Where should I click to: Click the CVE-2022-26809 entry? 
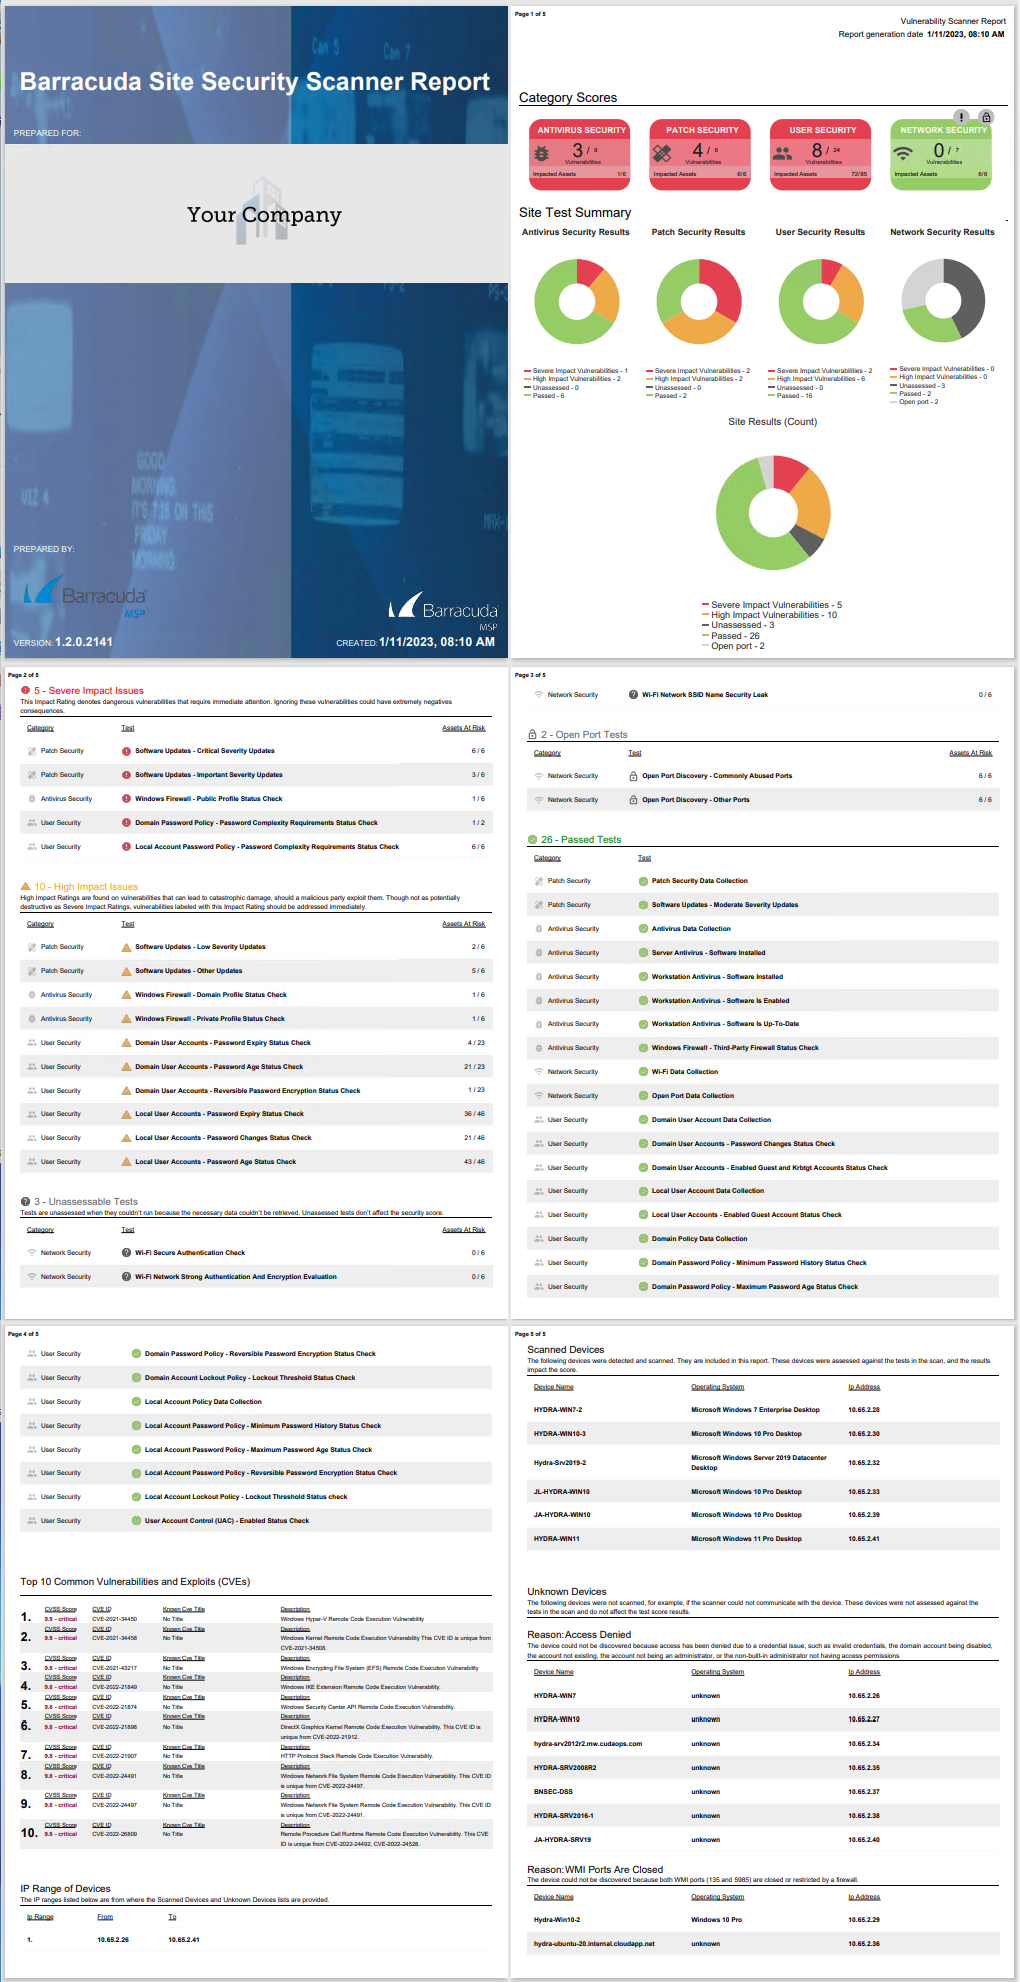pyautogui.click(x=115, y=1834)
